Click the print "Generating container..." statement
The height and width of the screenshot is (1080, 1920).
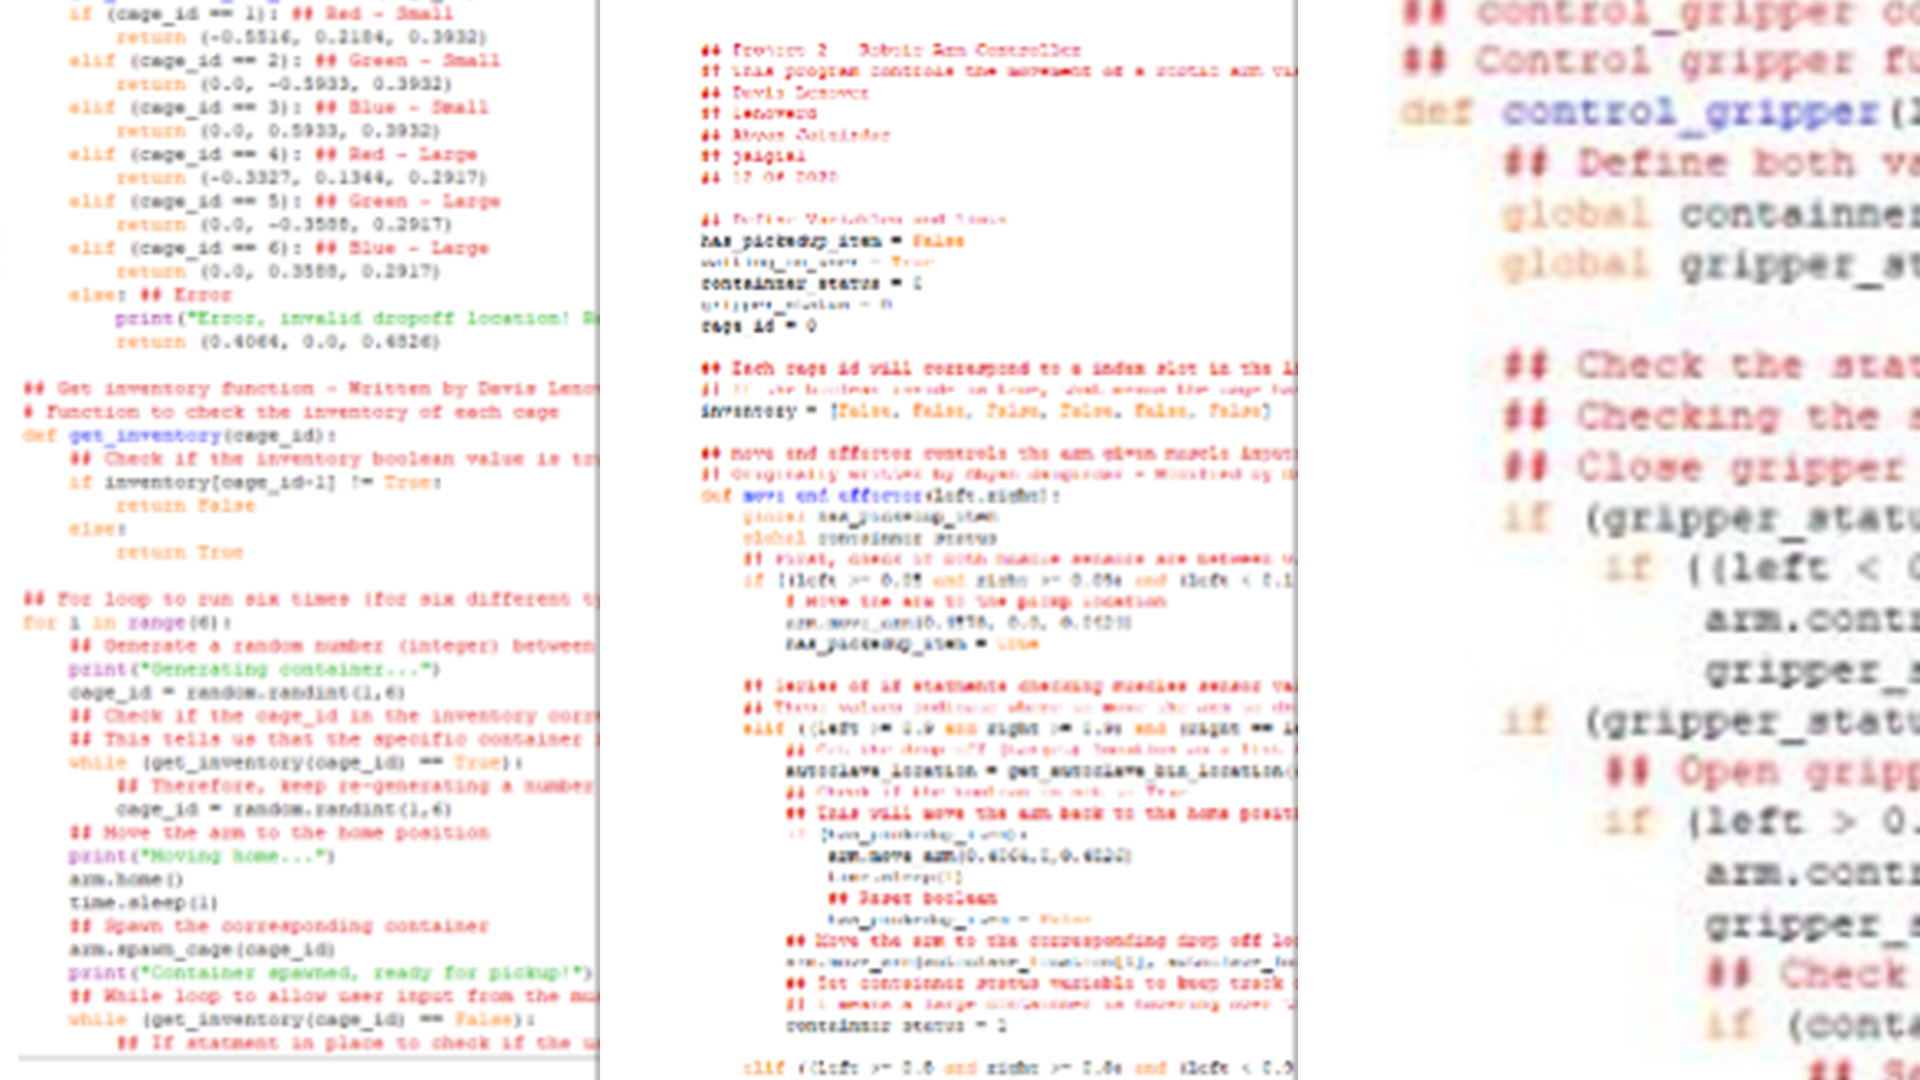point(254,669)
